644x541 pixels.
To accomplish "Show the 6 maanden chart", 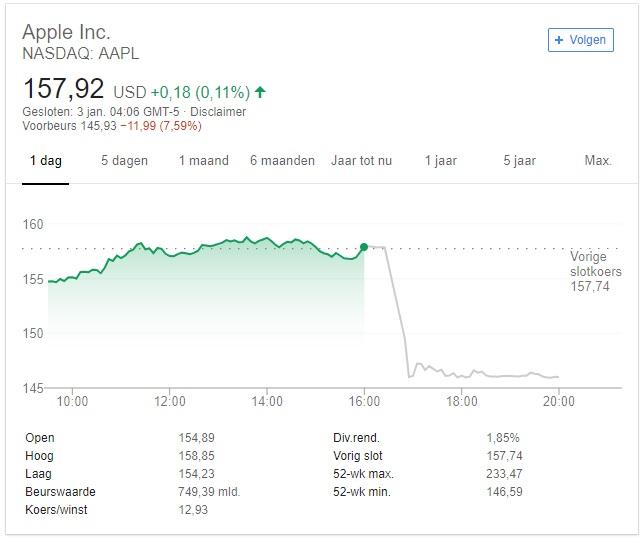I will click(282, 160).
